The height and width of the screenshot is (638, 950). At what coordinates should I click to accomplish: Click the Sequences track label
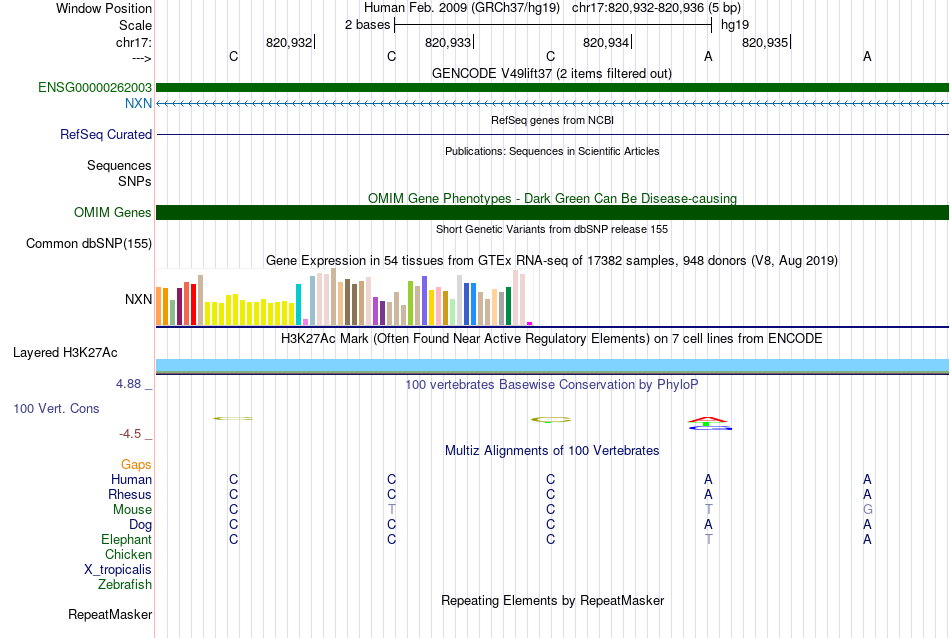tap(119, 165)
